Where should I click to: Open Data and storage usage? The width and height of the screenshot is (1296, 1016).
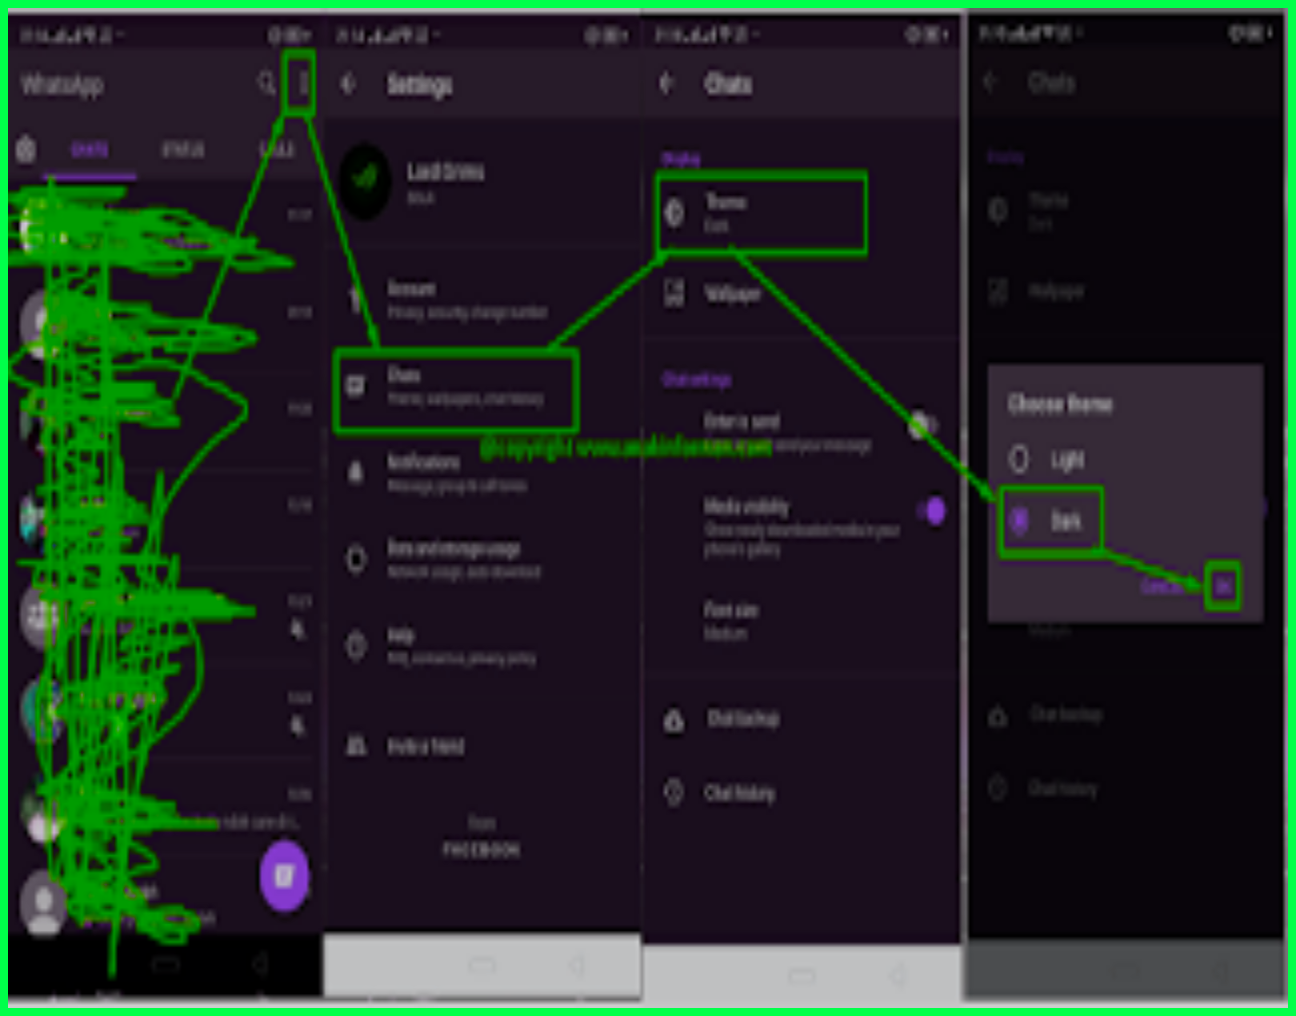[482, 559]
